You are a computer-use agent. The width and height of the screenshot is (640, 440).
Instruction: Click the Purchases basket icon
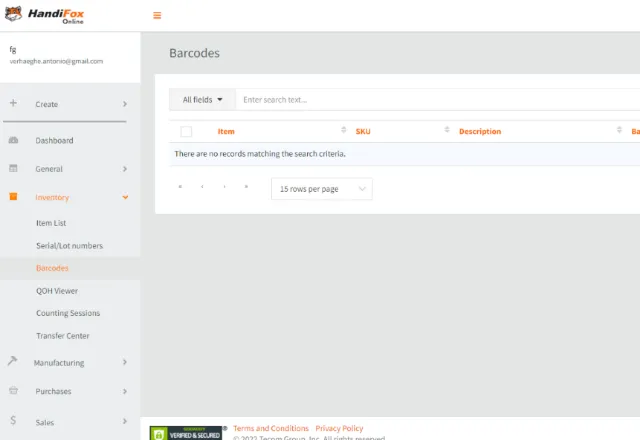13,391
